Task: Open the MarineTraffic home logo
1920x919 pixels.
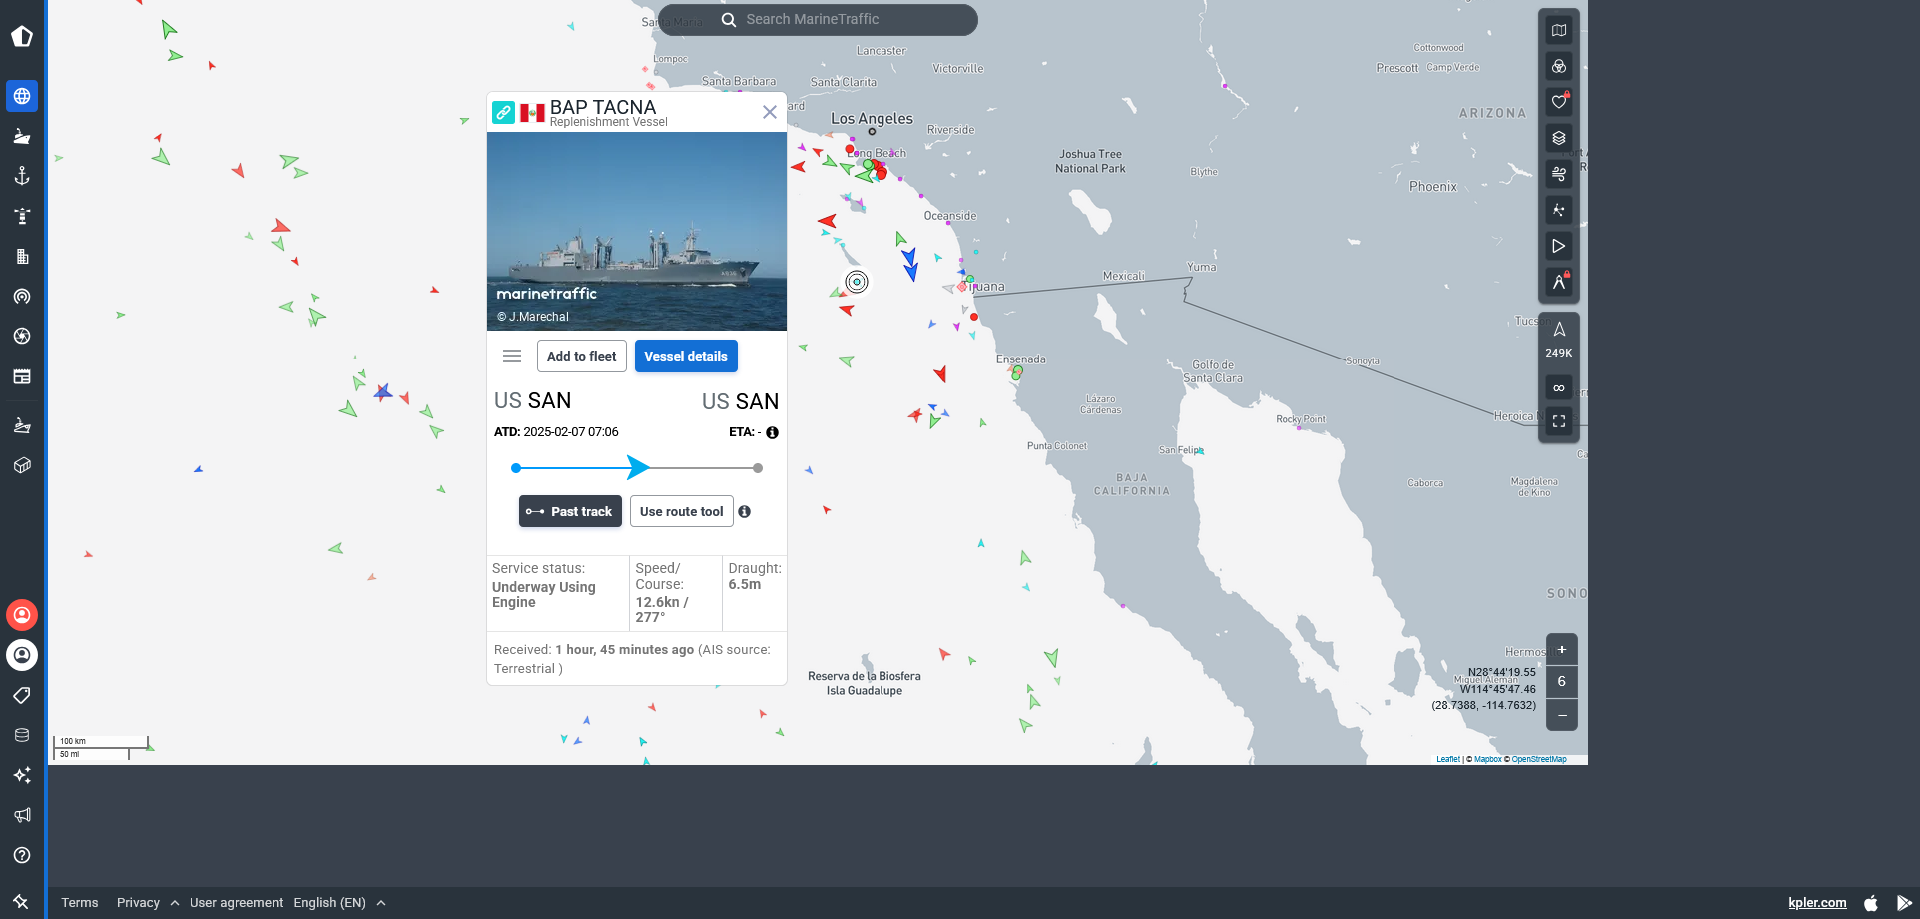Action: point(22,37)
